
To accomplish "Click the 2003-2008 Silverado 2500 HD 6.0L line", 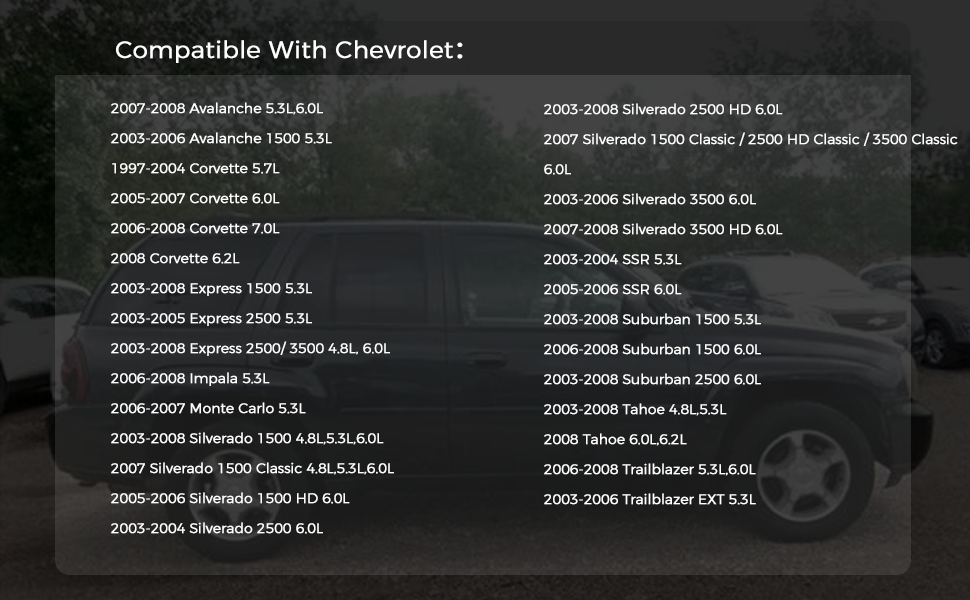I will coord(663,109).
